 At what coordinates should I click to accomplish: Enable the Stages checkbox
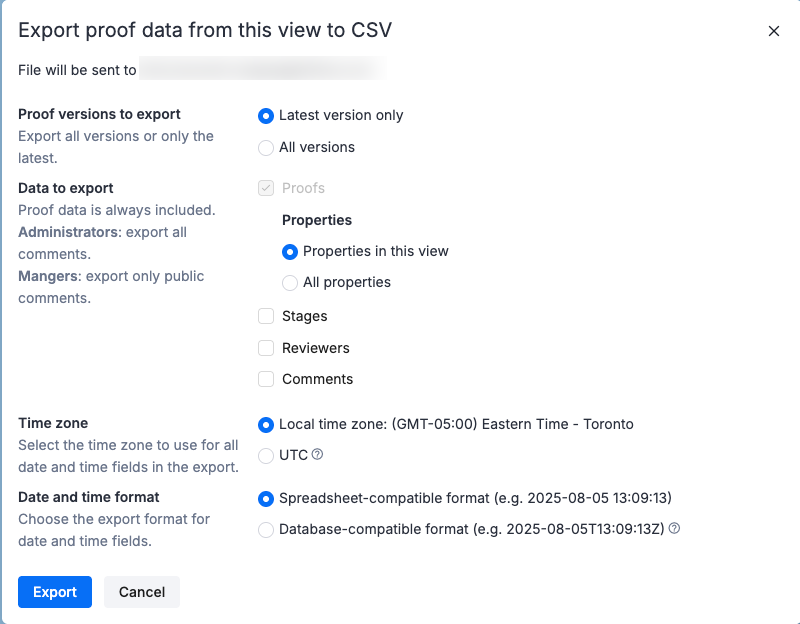pos(266,315)
